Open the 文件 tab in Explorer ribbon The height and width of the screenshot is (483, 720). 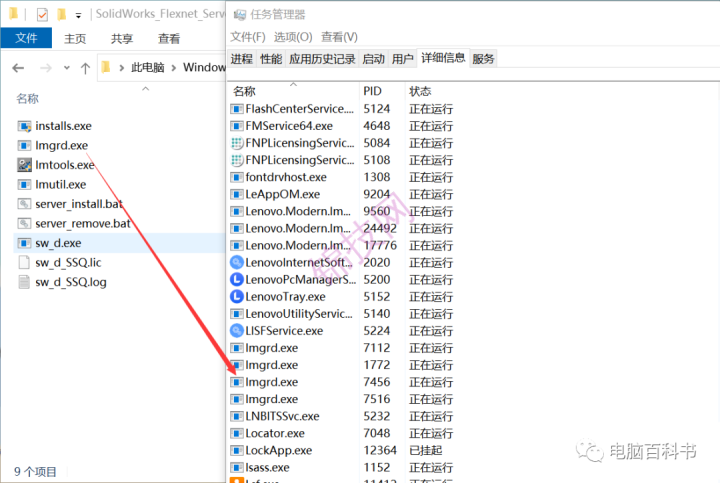26,38
